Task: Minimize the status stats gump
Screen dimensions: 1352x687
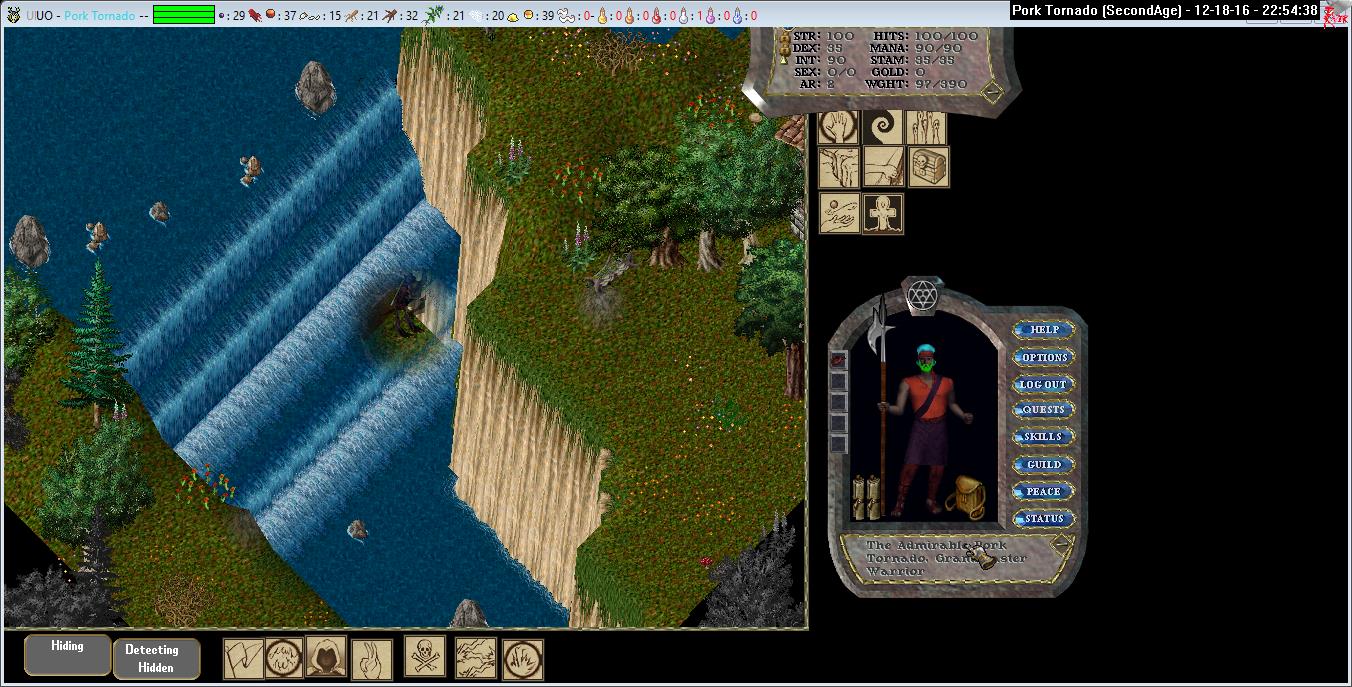Action: point(991,92)
